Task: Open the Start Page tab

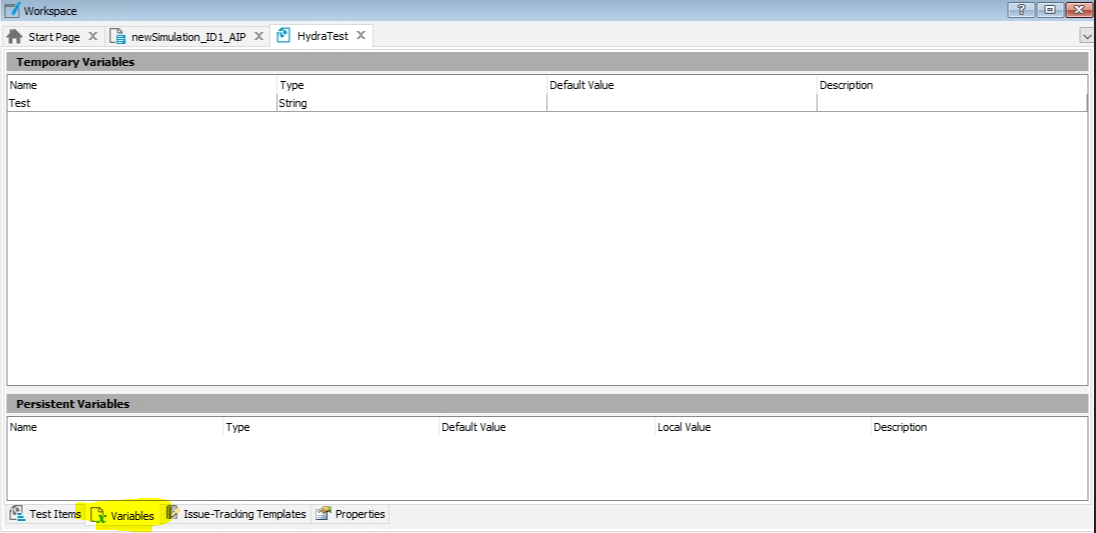Action: pyautogui.click(x=54, y=36)
